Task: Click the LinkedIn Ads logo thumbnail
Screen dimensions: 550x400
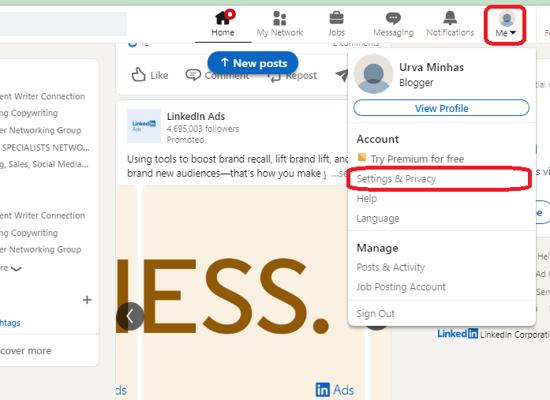Action: pyautogui.click(x=144, y=126)
